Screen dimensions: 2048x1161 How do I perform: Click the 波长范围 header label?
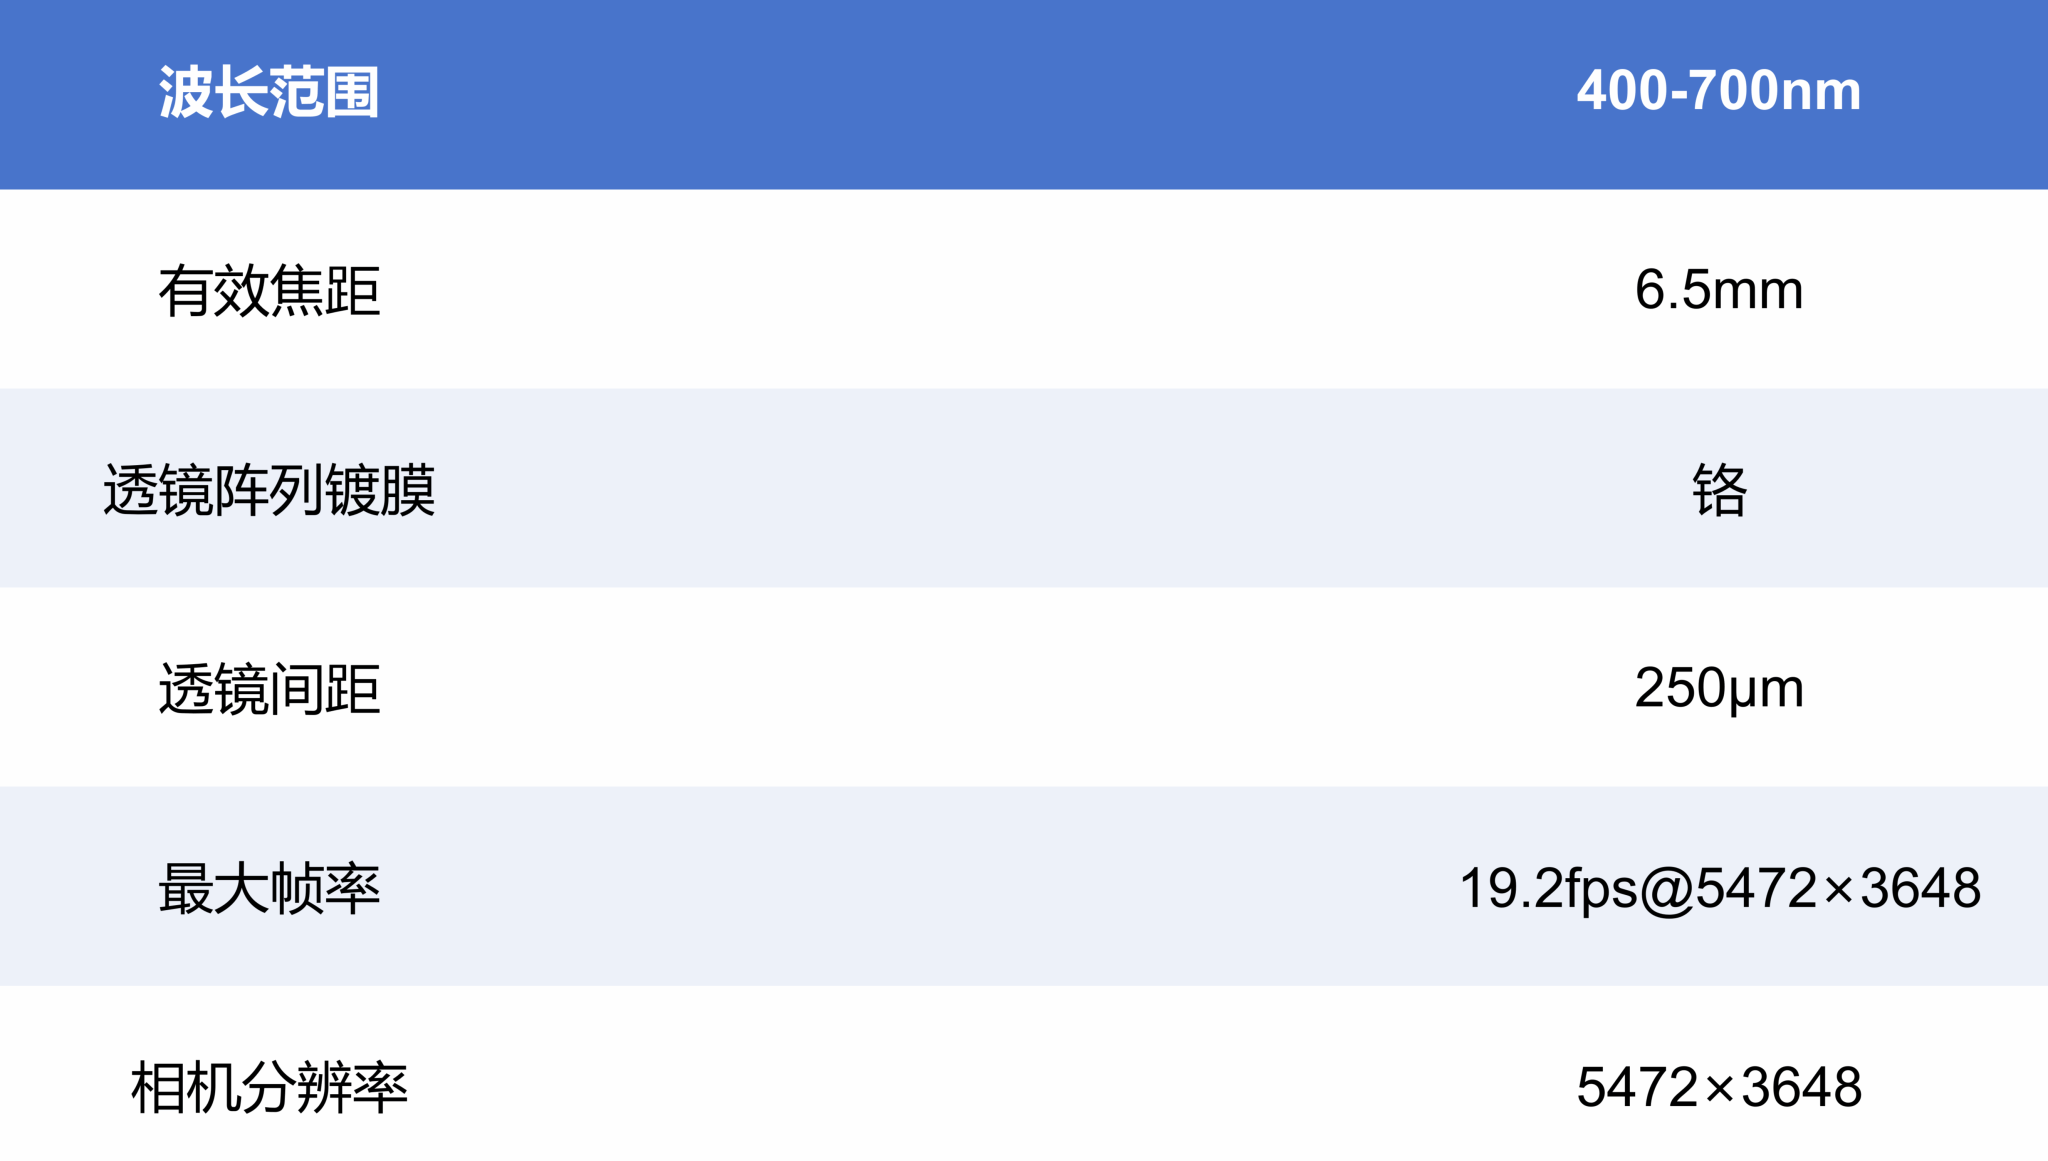point(269,92)
